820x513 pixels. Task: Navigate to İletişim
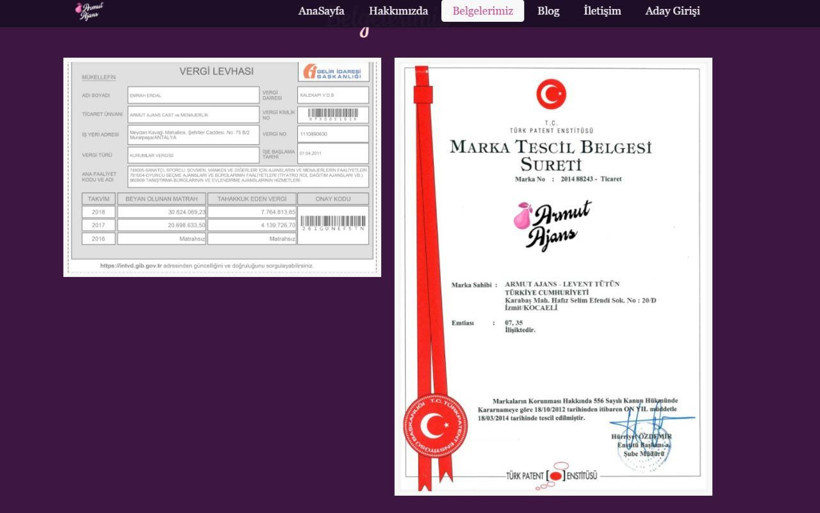[x=602, y=11]
